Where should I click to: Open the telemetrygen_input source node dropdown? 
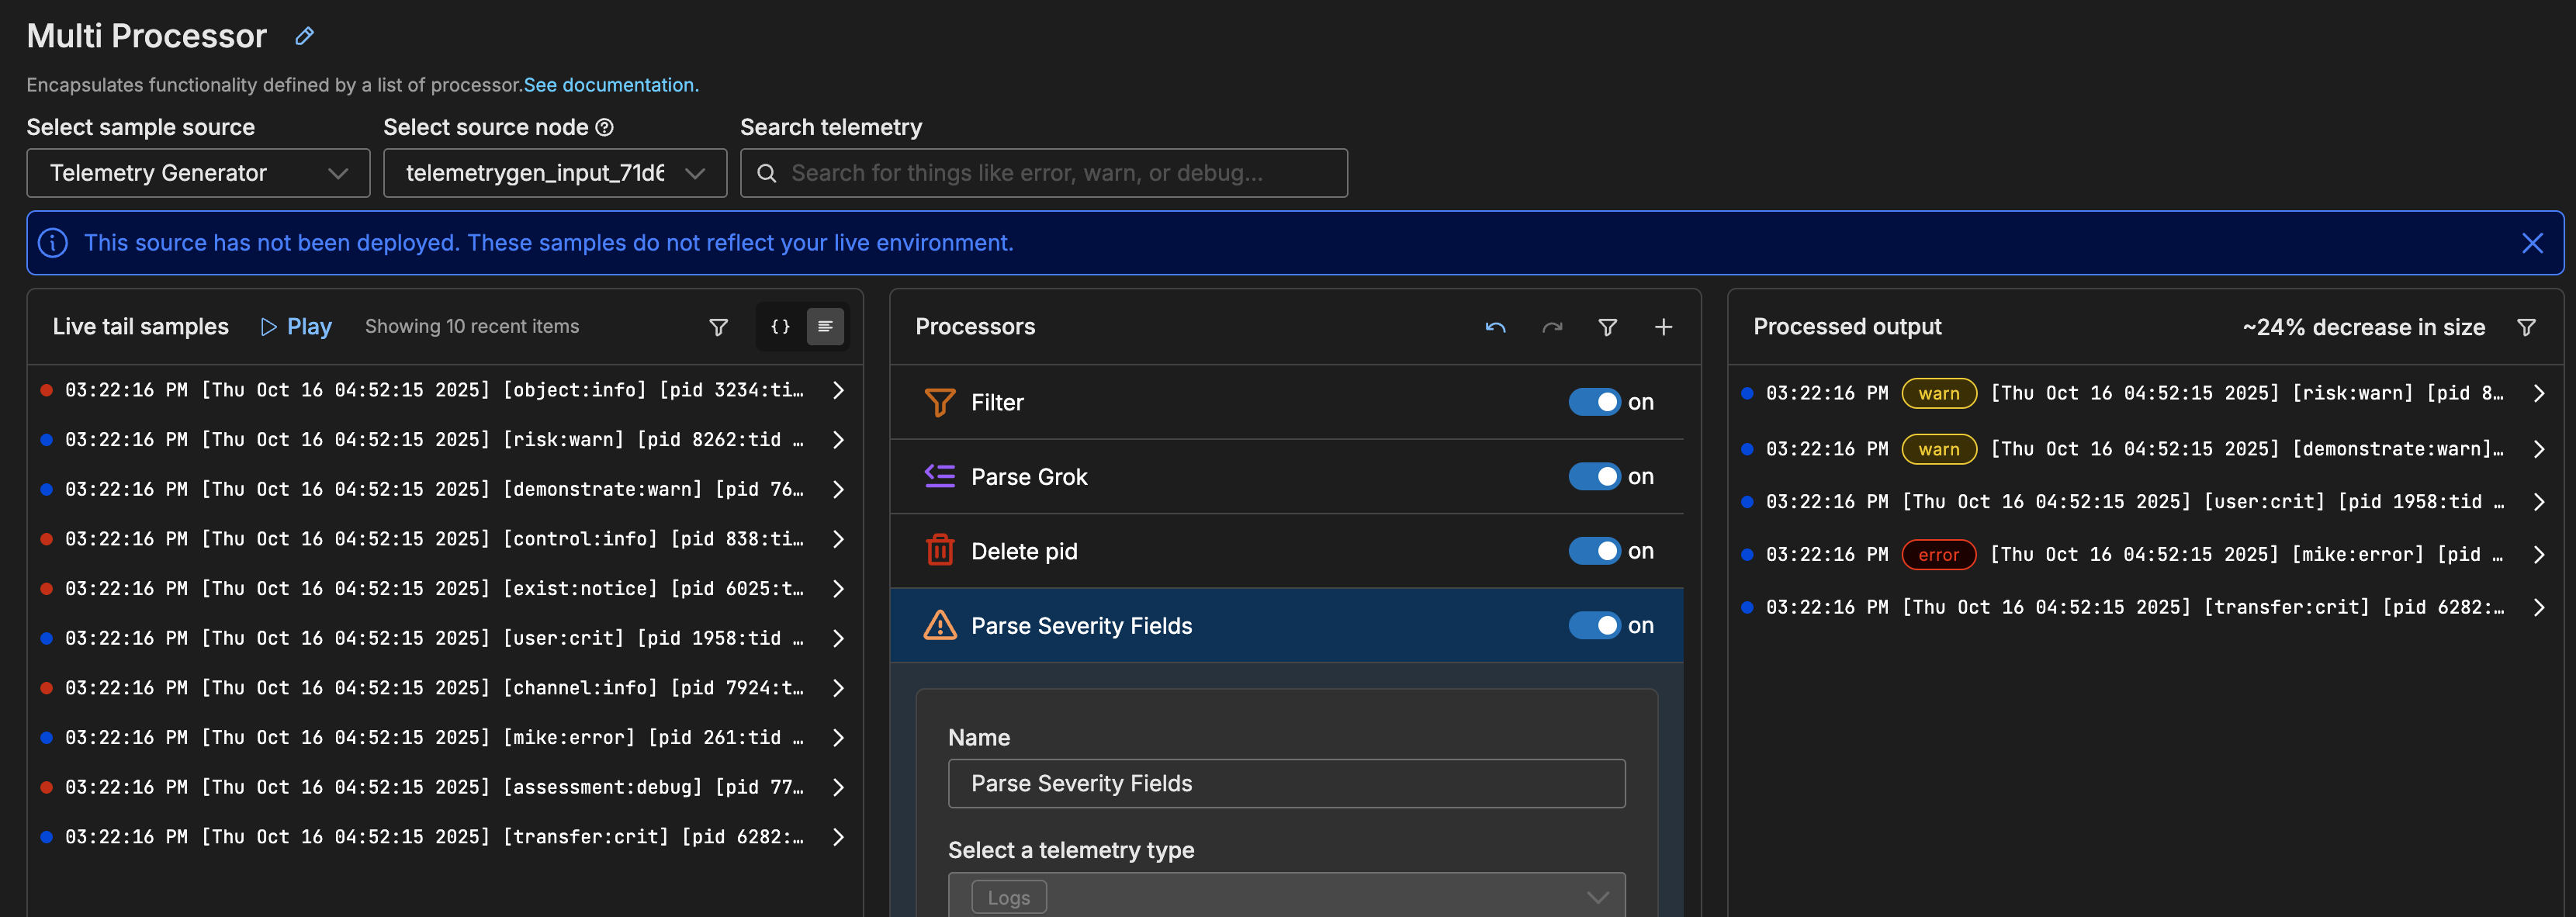click(x=554, y=173)
